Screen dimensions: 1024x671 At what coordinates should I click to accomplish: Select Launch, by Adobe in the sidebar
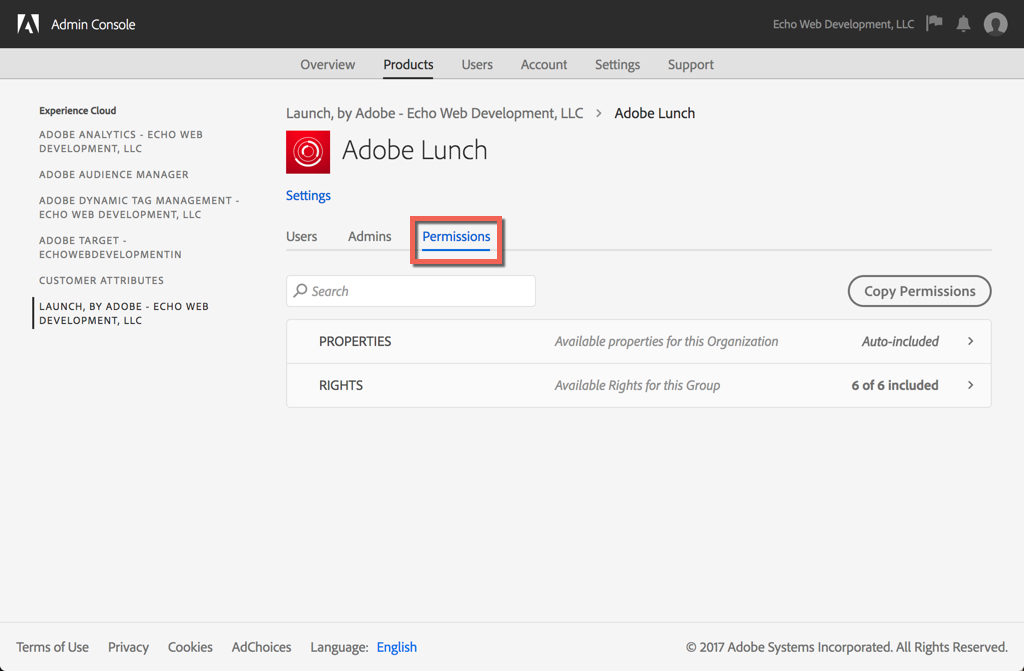coord(124,313)
